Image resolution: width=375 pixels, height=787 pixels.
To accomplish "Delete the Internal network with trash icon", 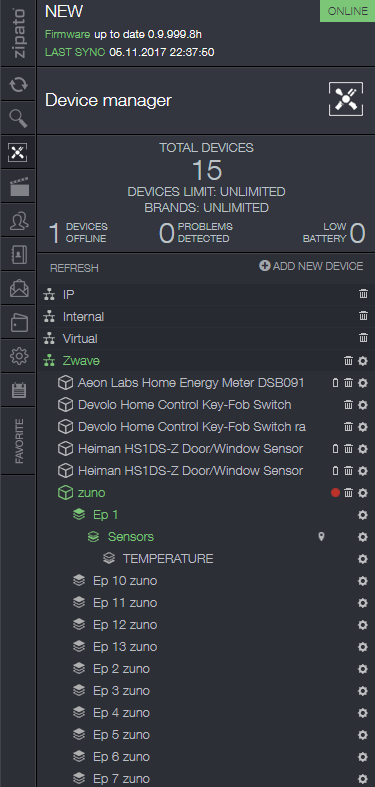I will 363,316.
